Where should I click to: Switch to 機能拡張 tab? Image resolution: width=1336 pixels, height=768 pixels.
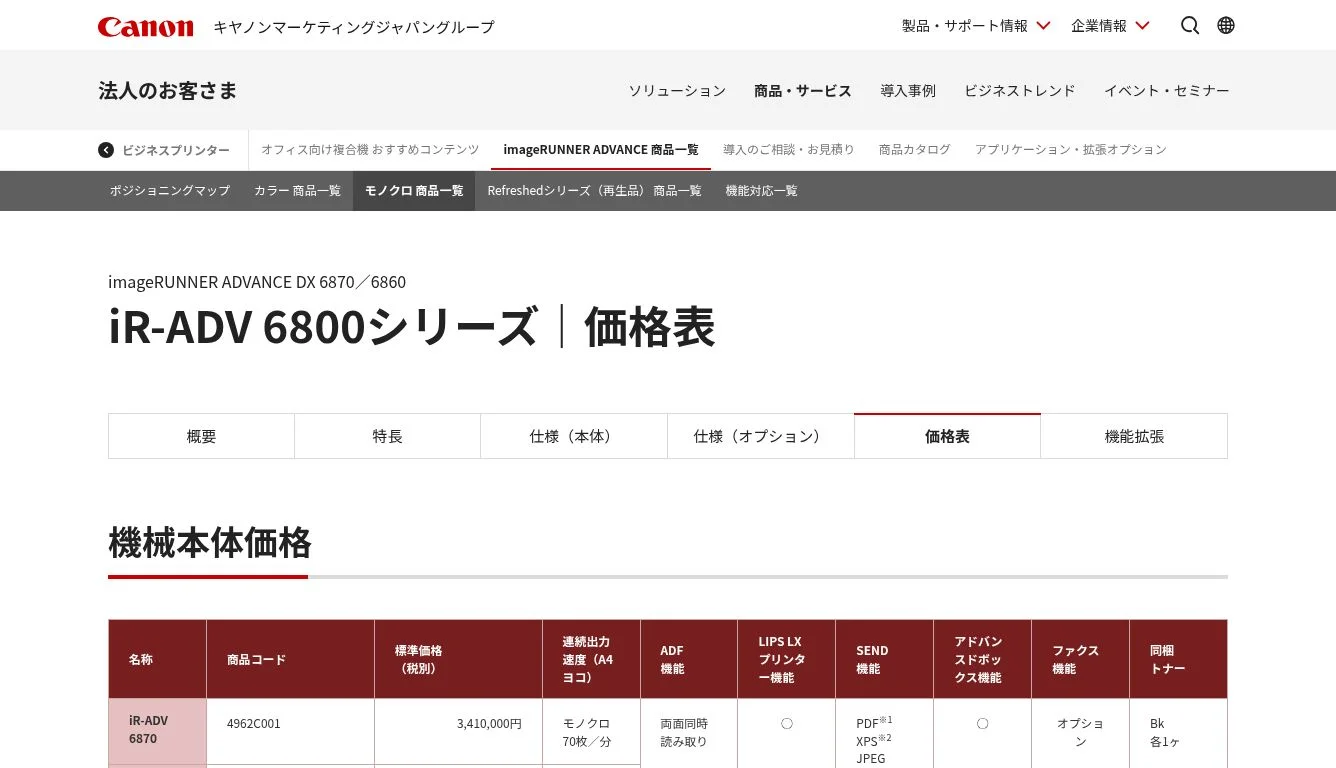coord(1134,436)
